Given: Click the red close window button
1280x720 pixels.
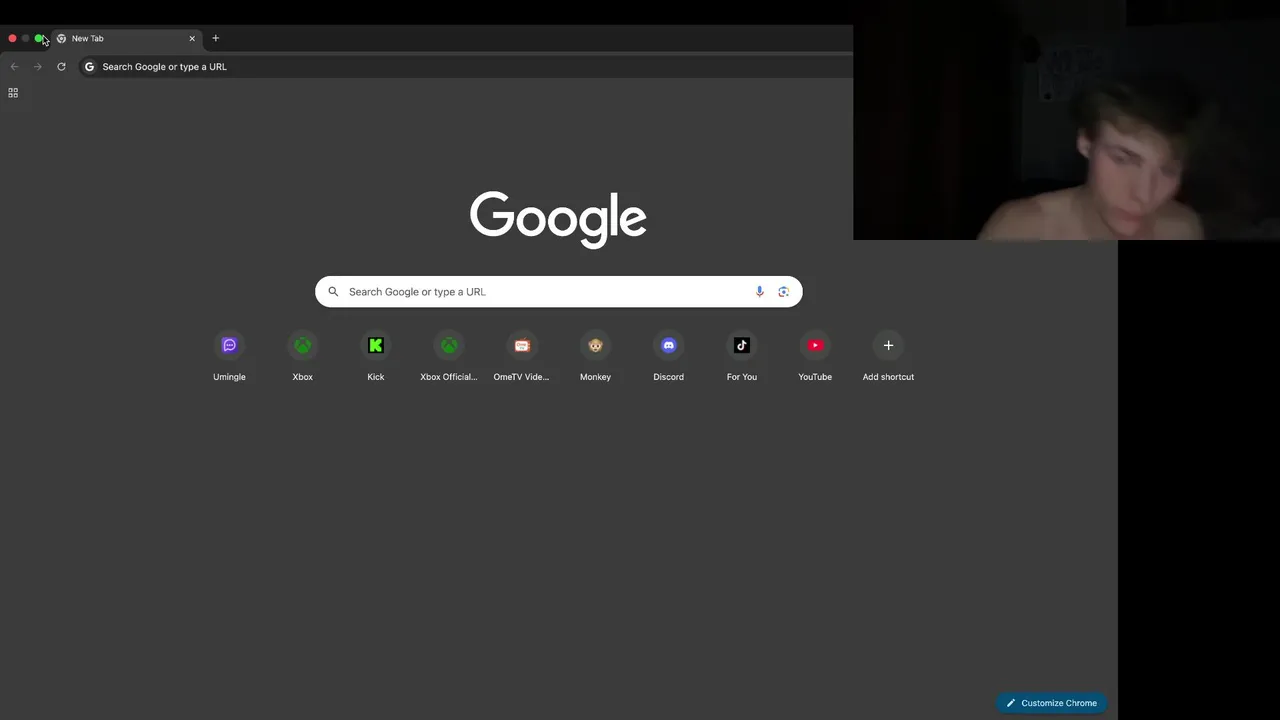Looking at the screenshot, I should 12,38.
